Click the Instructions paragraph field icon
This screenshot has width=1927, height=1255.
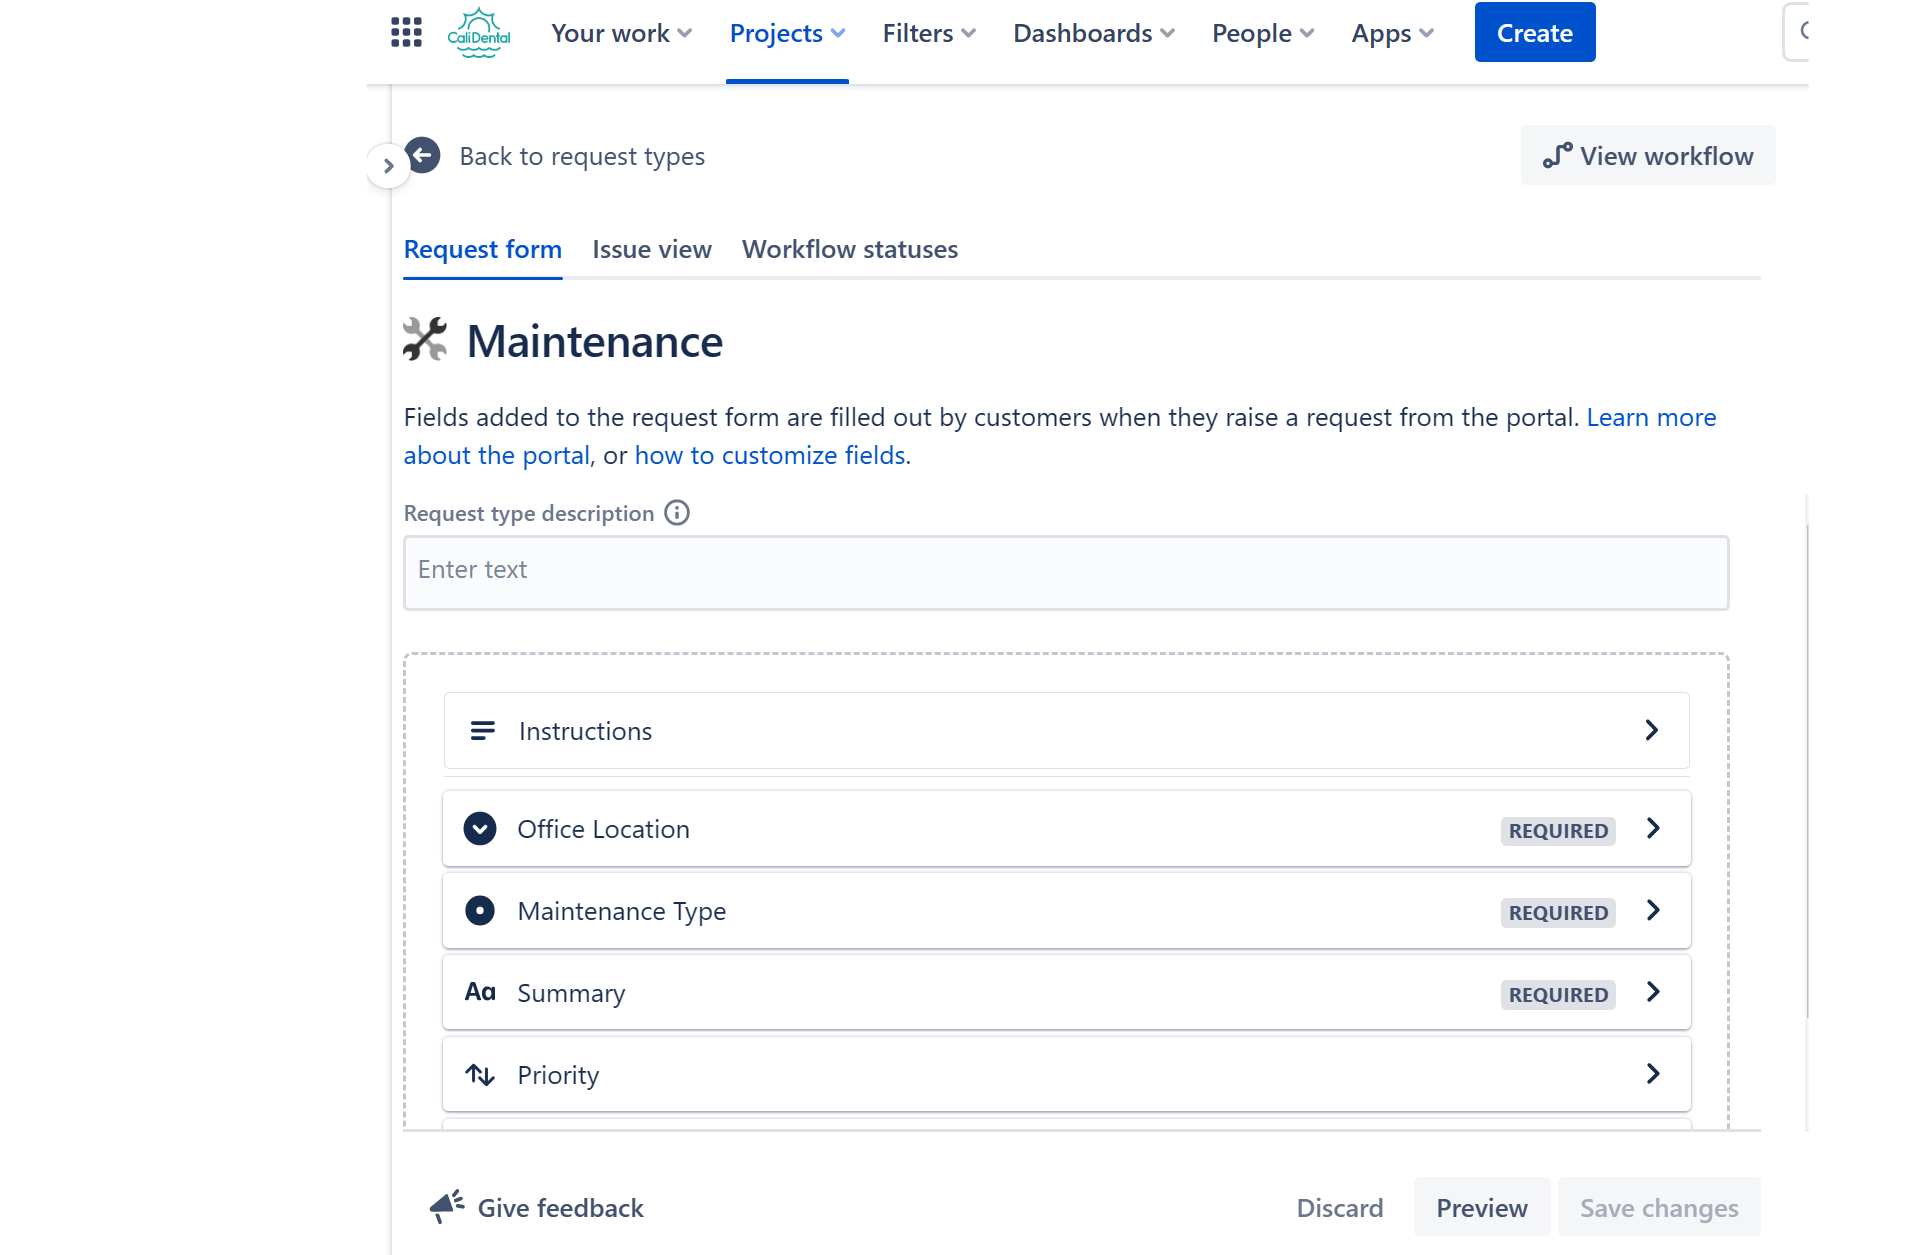[x=482, y=730]
